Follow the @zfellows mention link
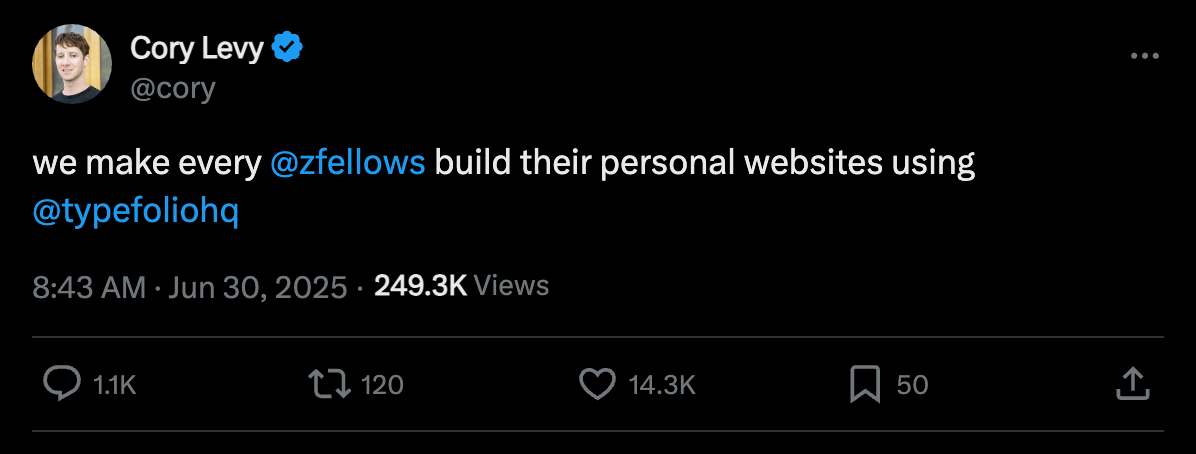 348,163
